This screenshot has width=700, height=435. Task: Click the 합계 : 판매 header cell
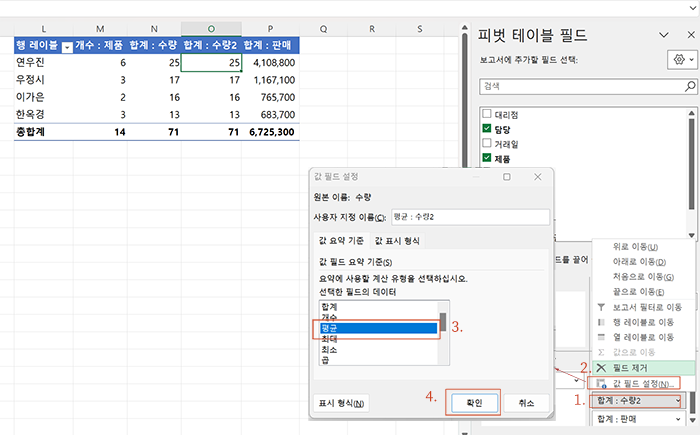point(271,45)
